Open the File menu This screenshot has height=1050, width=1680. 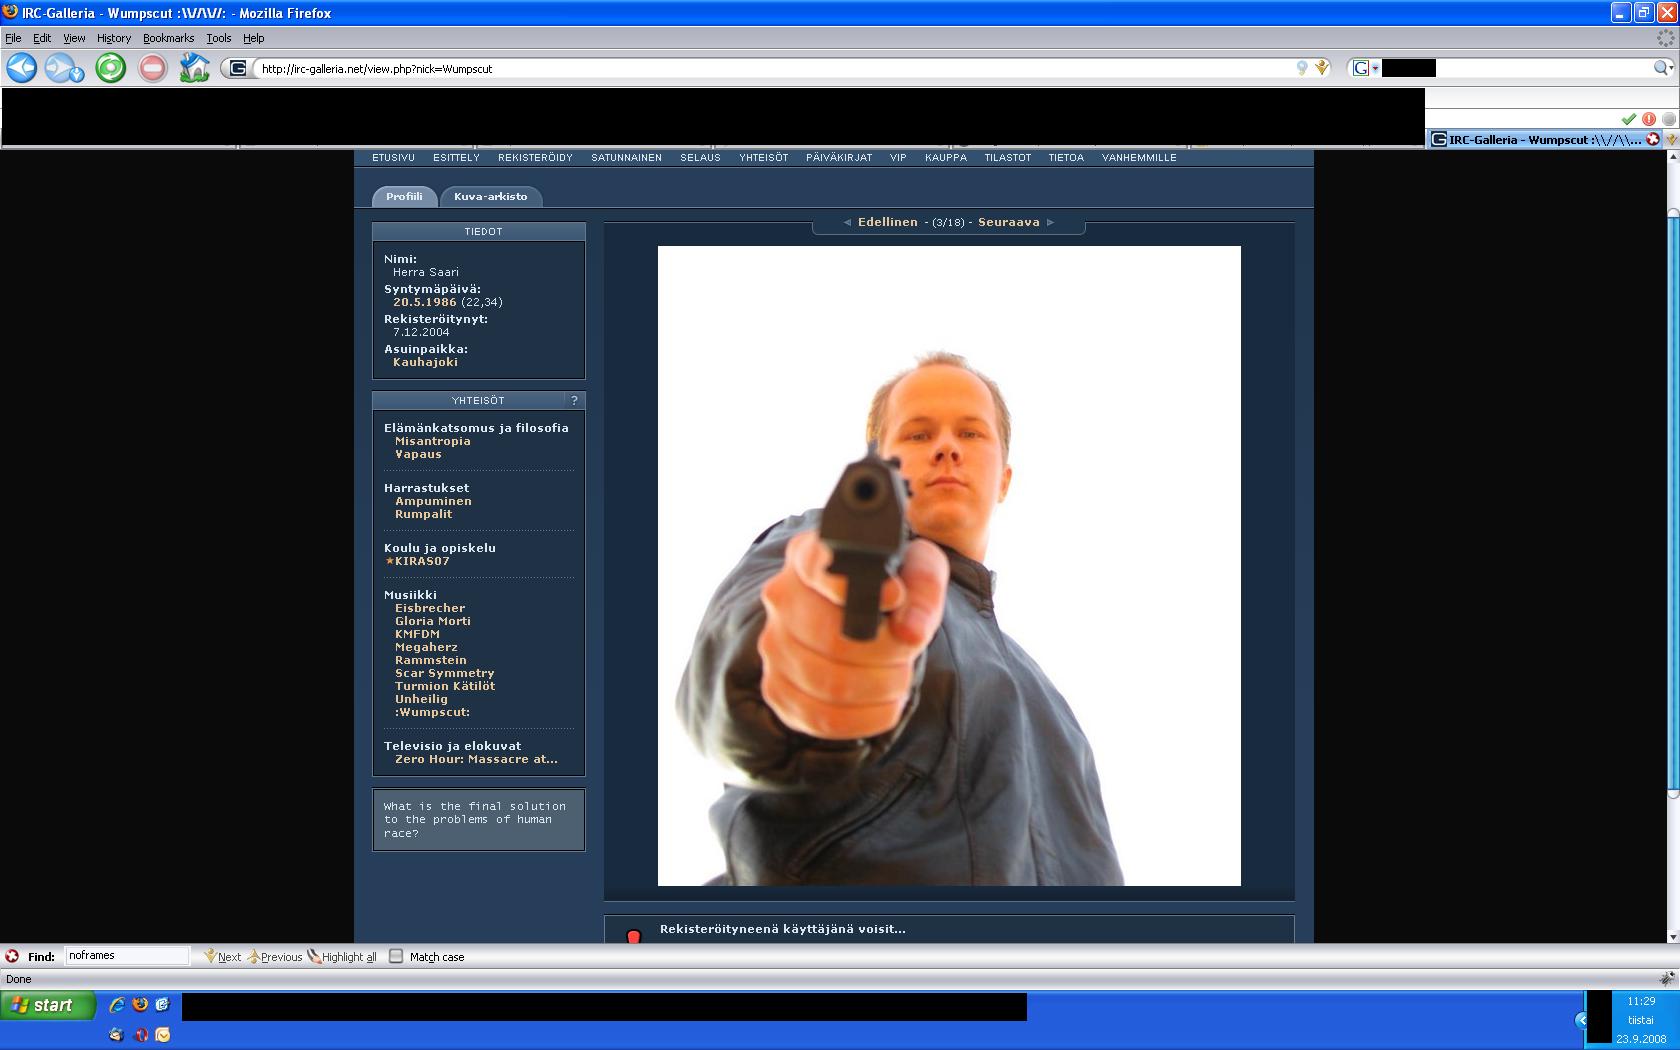[13, 38]
